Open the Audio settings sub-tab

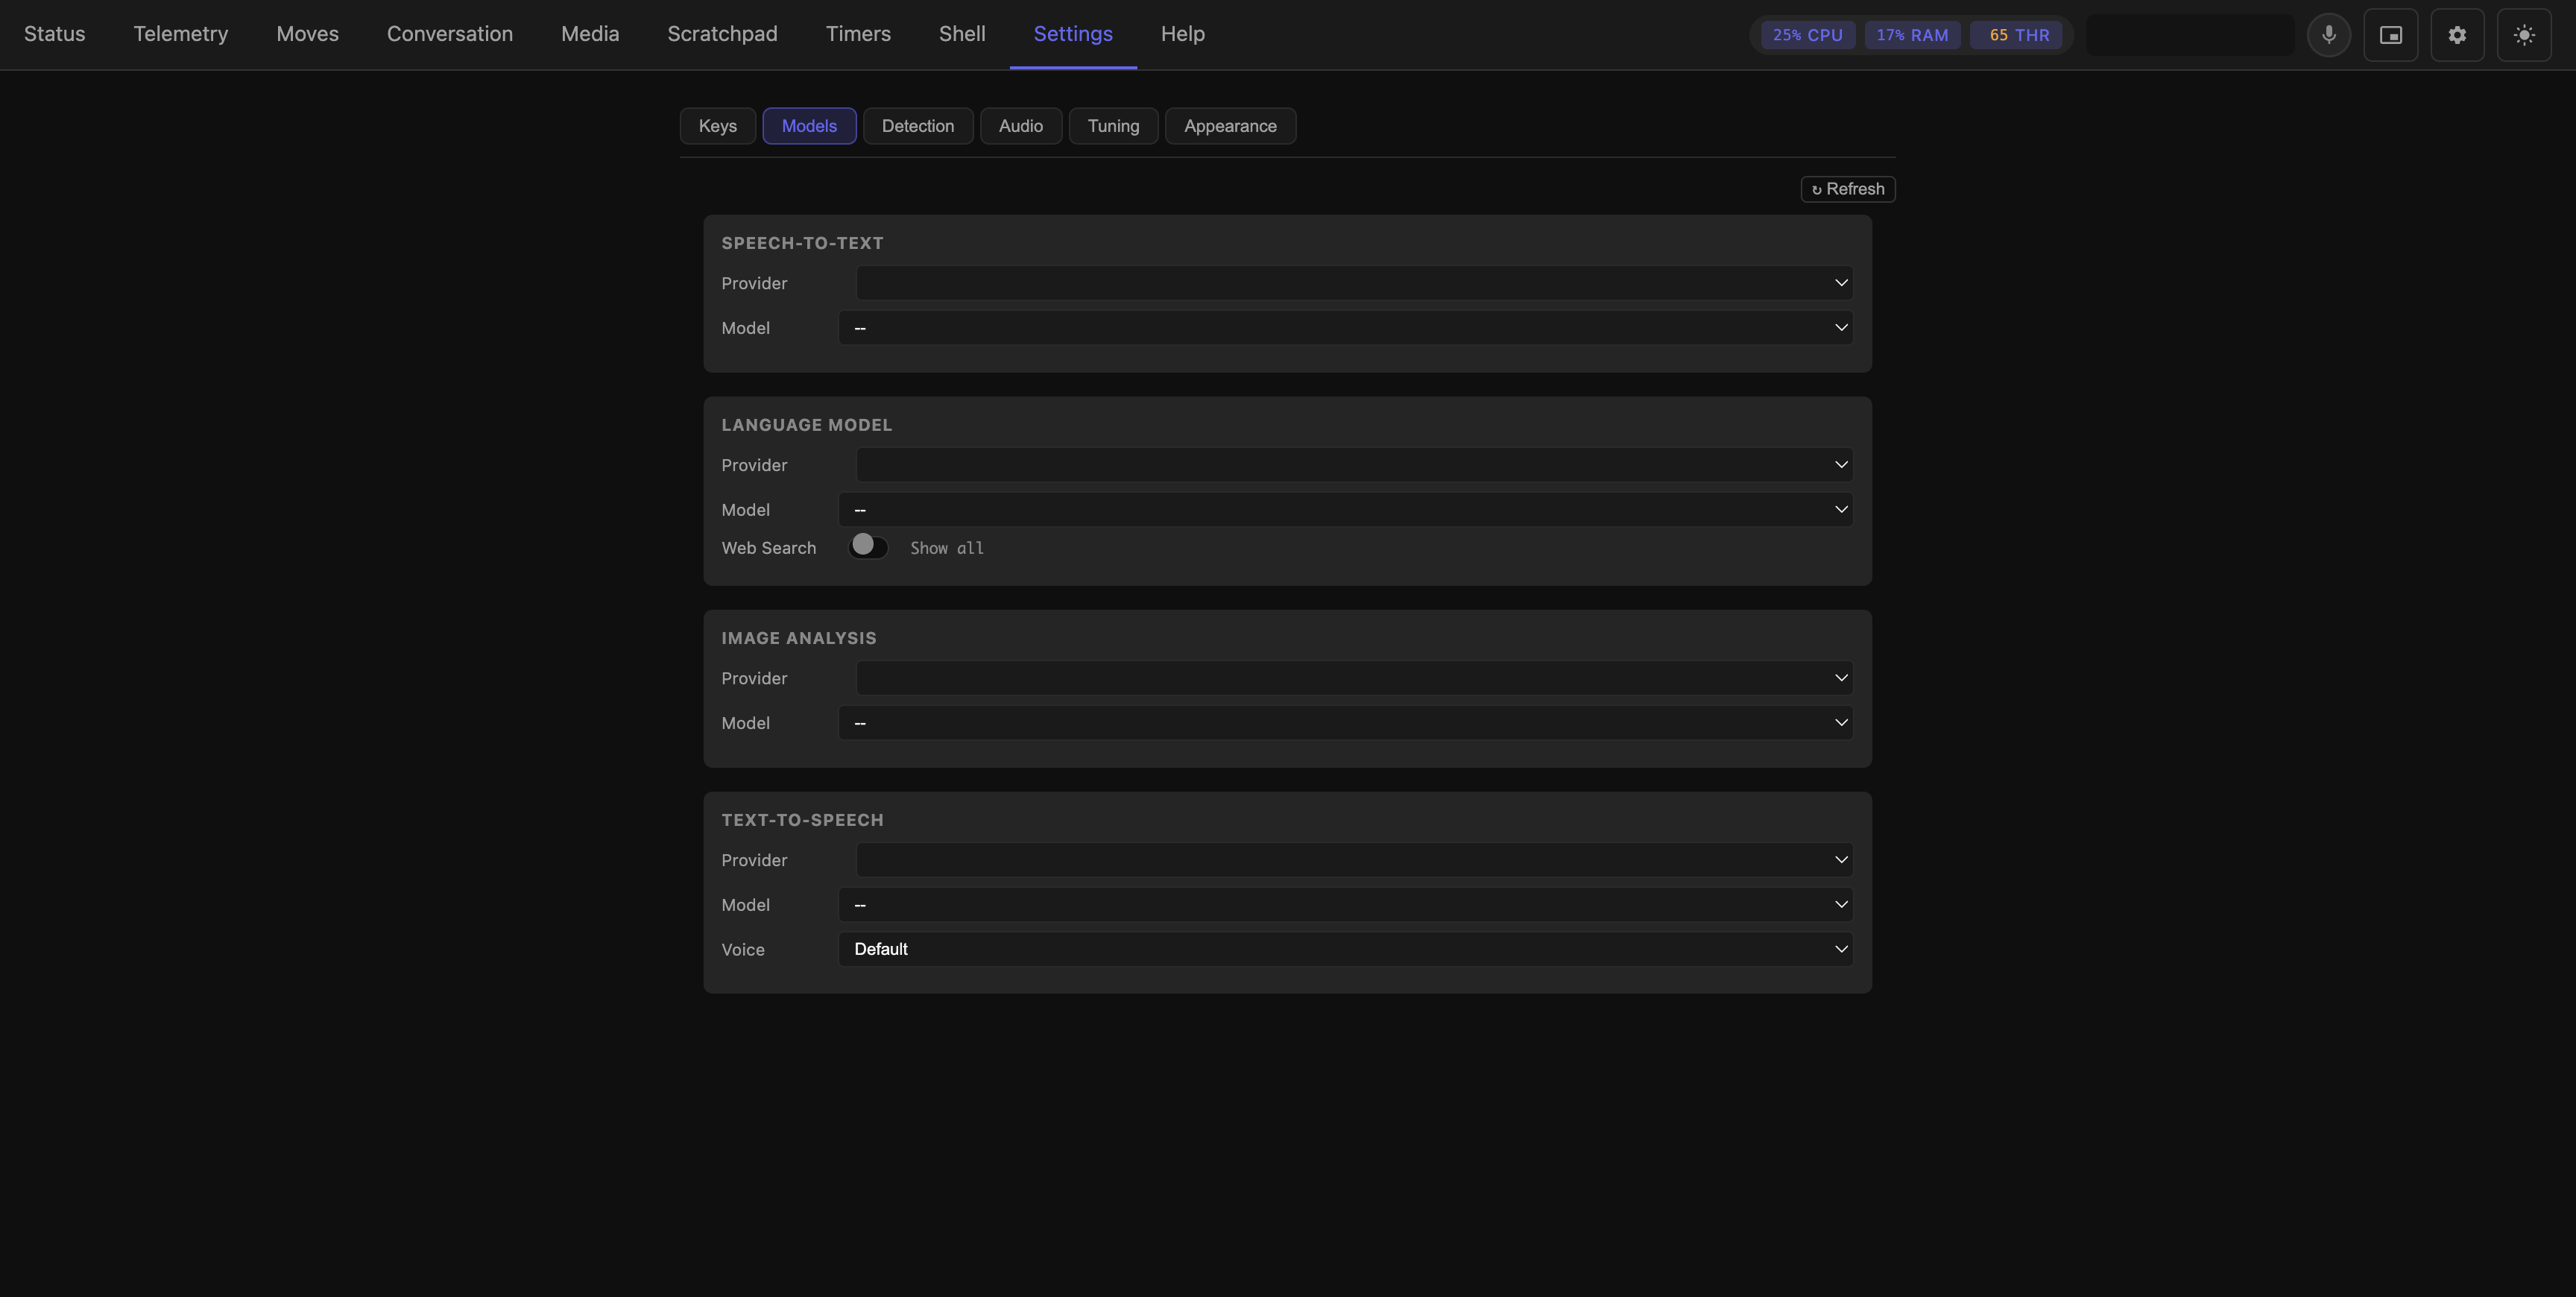point(1021,126)
